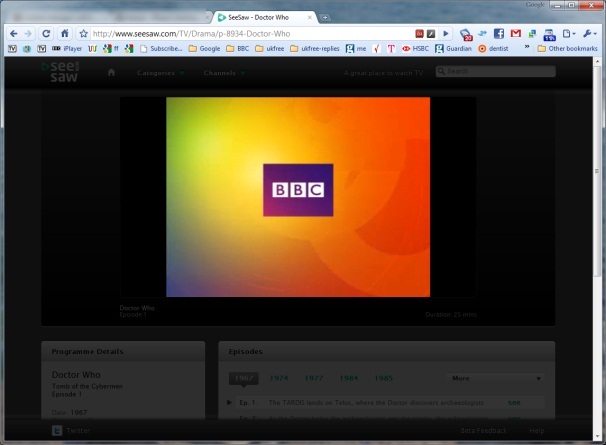Click the SeeSaw home icon in site header
The width and height of the screenshot is (606, 445).
(111, 72)
